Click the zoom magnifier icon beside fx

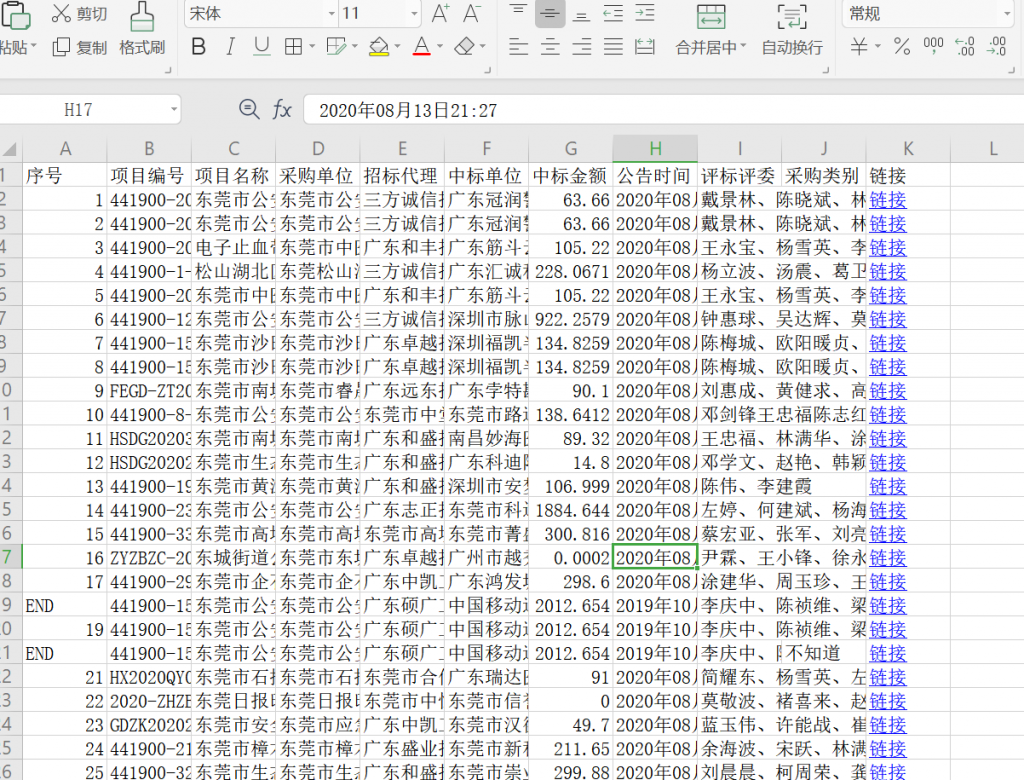tap(248, 109)
